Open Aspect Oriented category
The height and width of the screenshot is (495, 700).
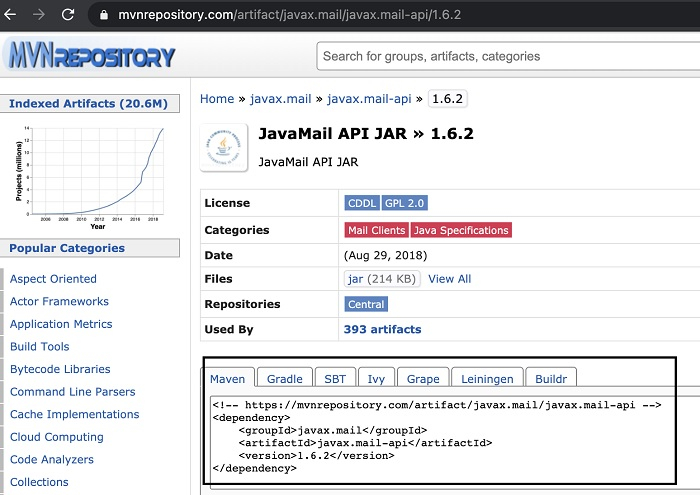point(53,279)
